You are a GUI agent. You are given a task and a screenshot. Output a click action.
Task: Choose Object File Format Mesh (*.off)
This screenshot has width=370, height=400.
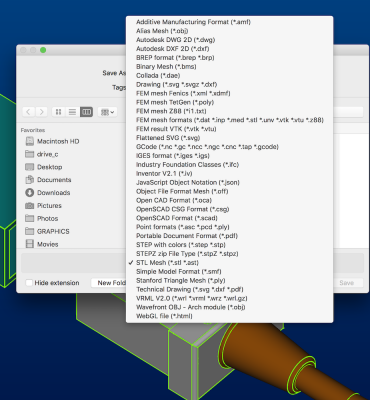click(229, 191)
